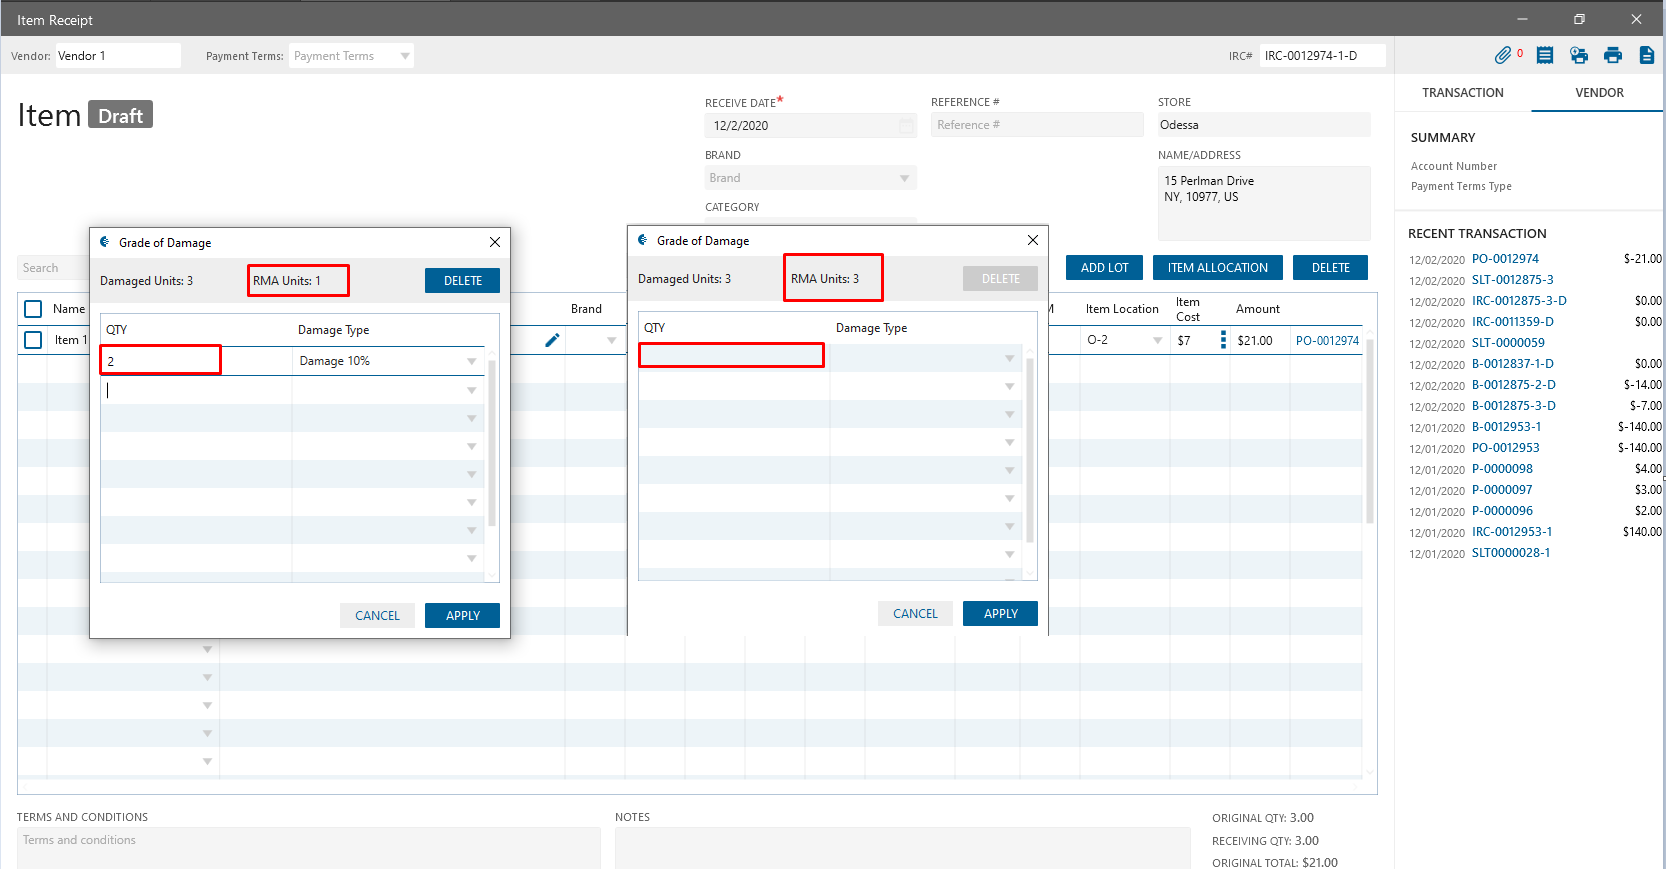1666x869 pixels.
Task: Click the Receive Date field 12/2/2020
Action: (810, 126)
